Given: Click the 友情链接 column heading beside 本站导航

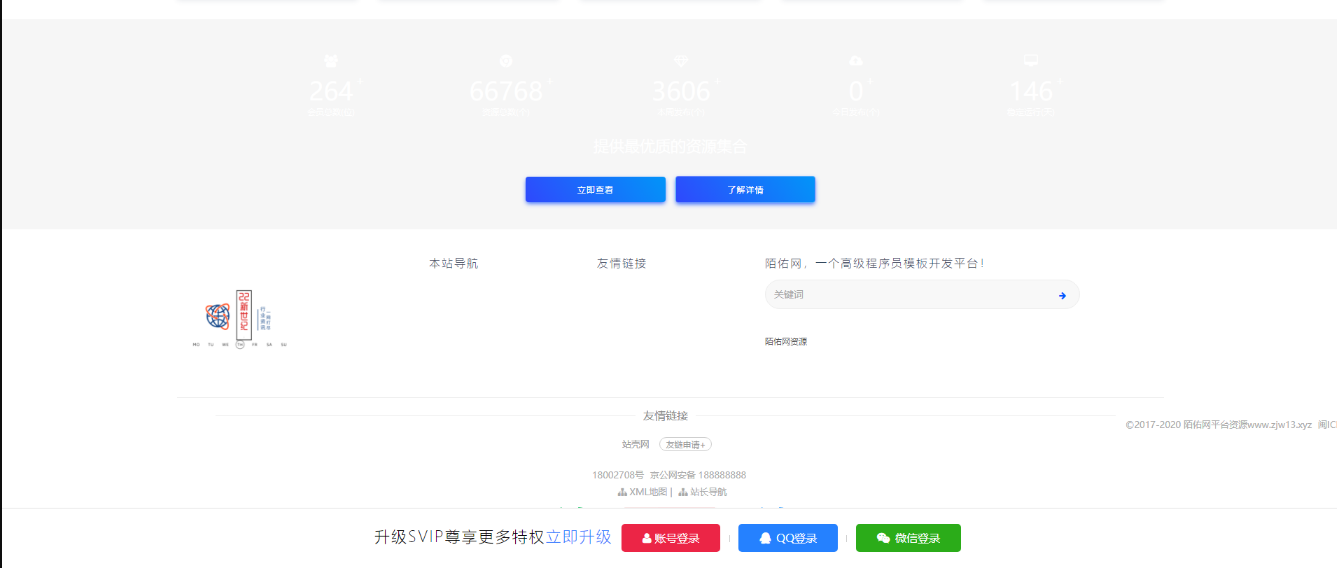Looking at the screenshot, I should point(621,263).
